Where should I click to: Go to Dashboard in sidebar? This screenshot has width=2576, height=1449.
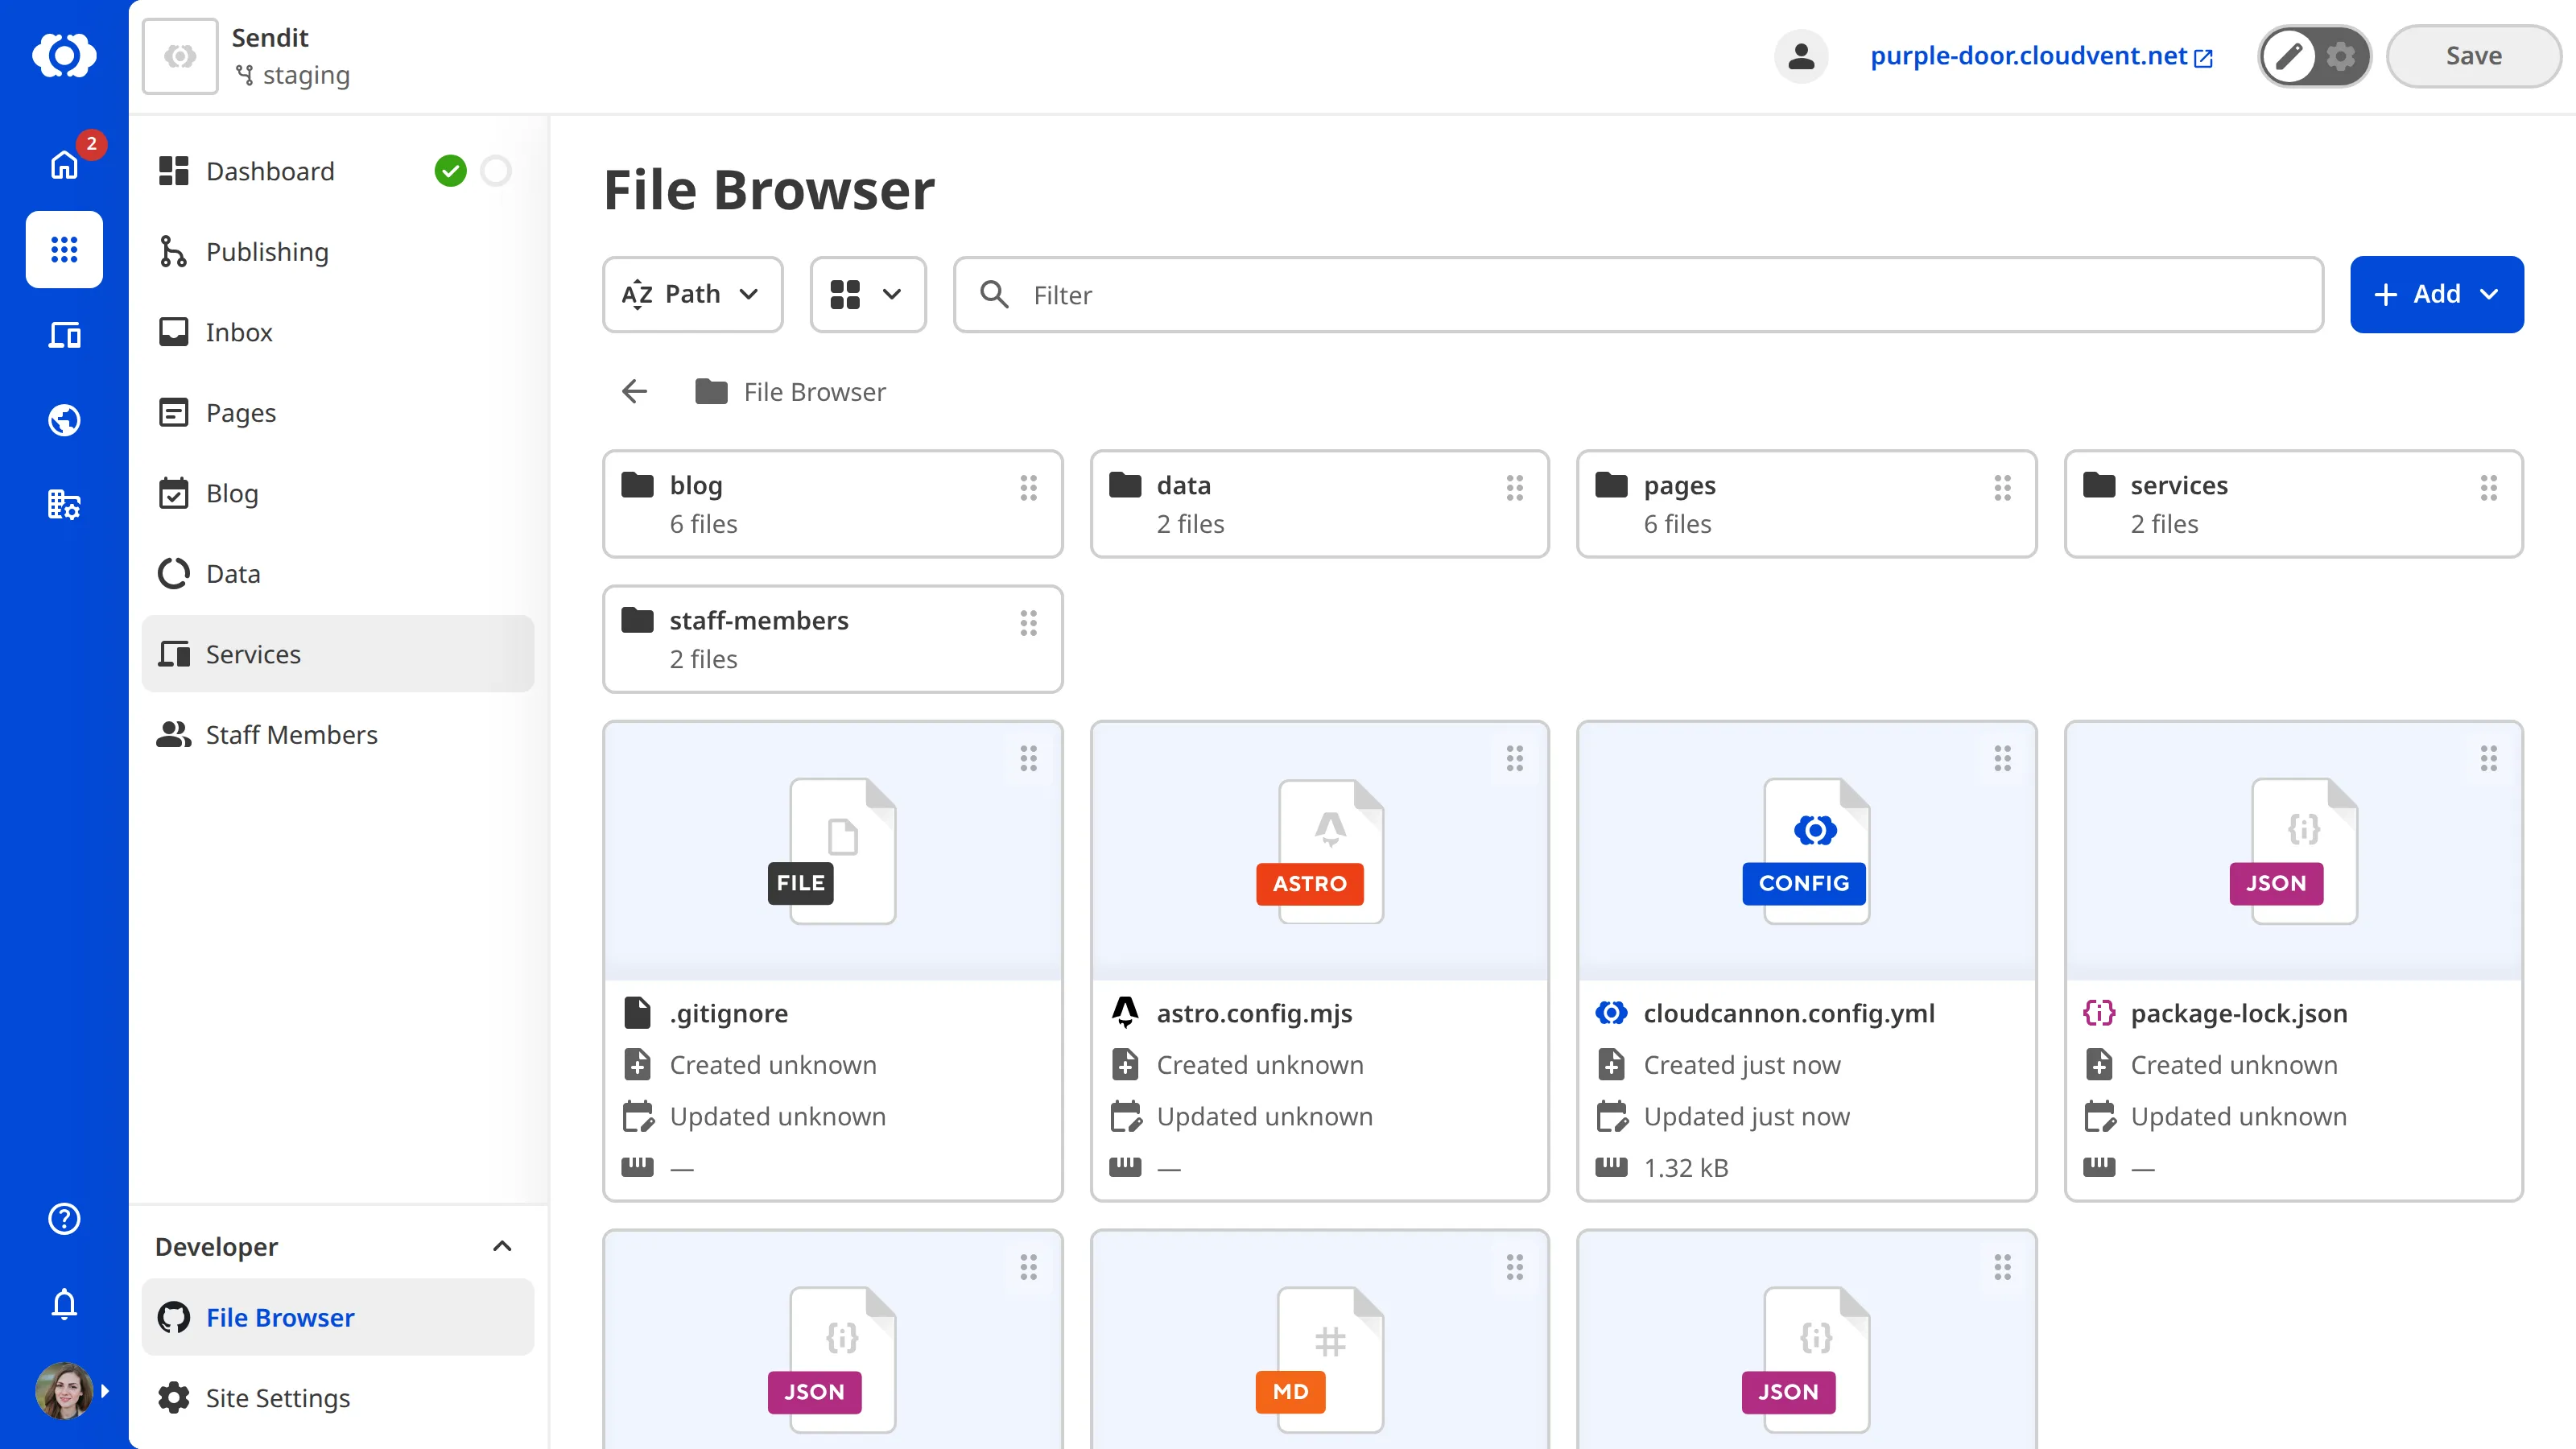click(270, 171)
